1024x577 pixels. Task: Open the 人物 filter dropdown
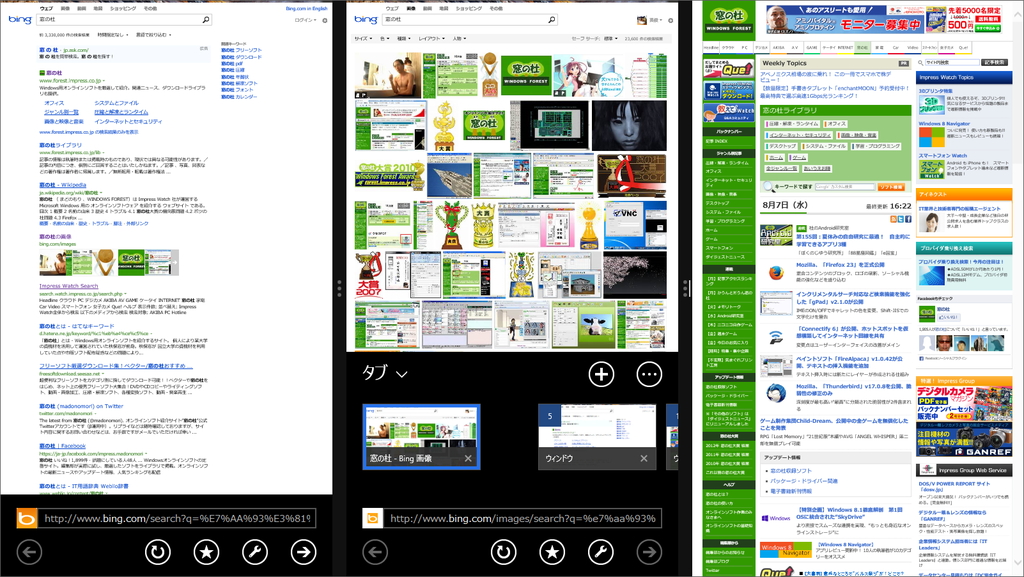click(x=459, y=39)
